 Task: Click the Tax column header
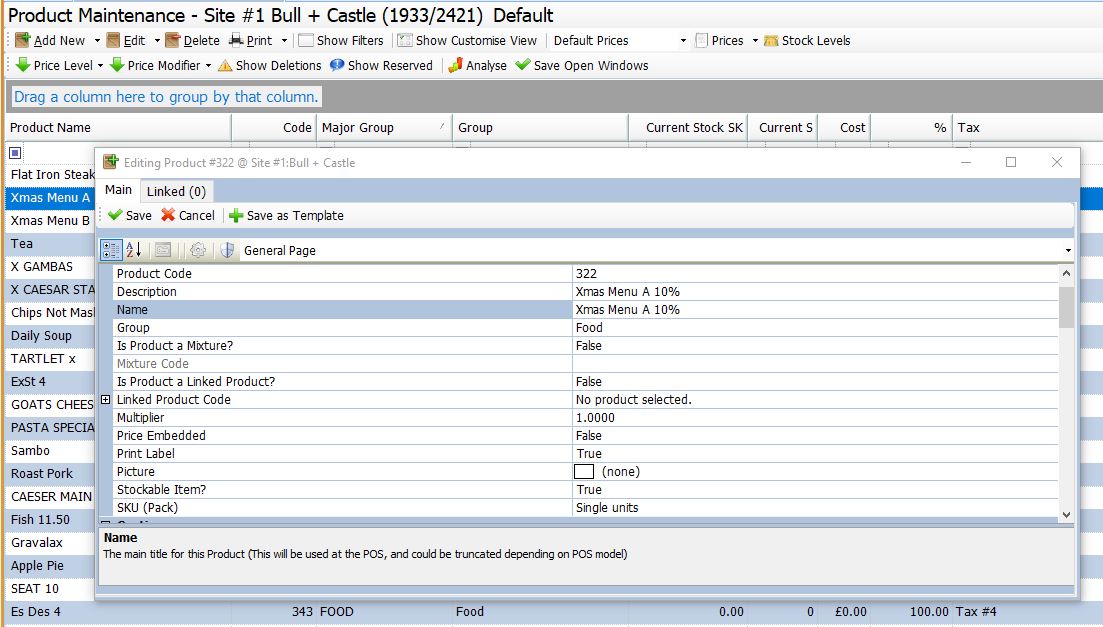coord(1027,127)
